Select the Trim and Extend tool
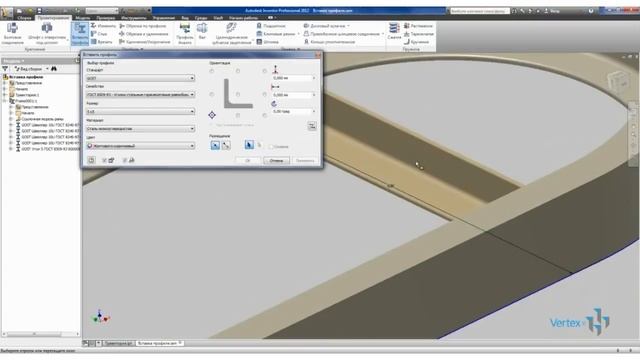Image resolution: width=640 pixels, height=360 pixels. coord(144,34)
